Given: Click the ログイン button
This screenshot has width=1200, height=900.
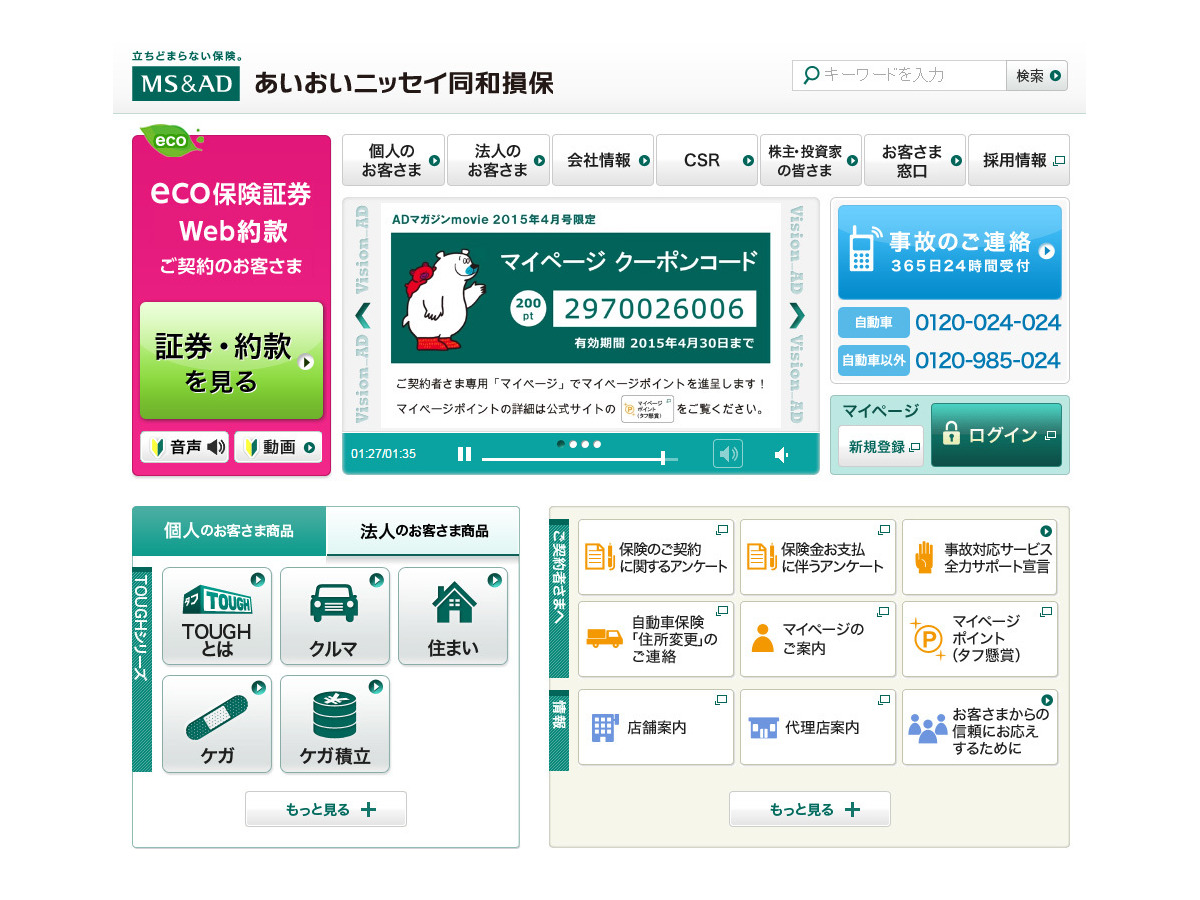Looking at the screenshot, I should pos(995,435).
